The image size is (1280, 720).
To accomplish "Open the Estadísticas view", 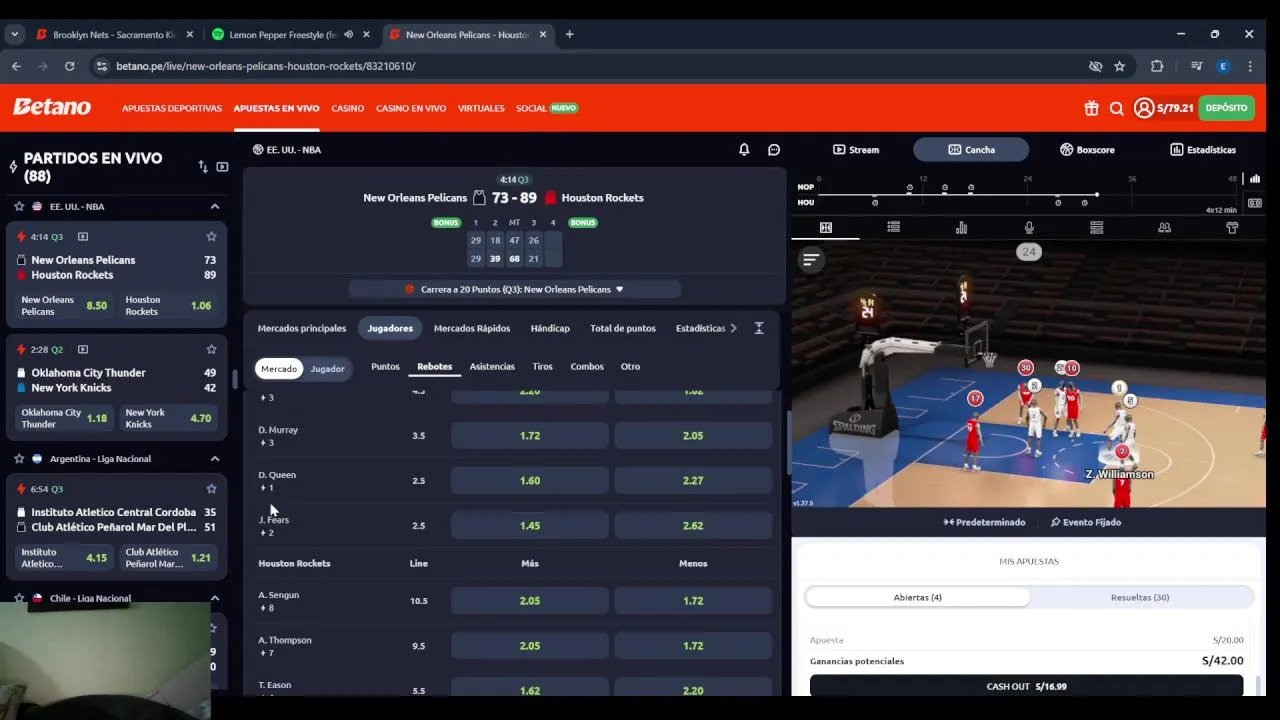I will [1203, 149].
